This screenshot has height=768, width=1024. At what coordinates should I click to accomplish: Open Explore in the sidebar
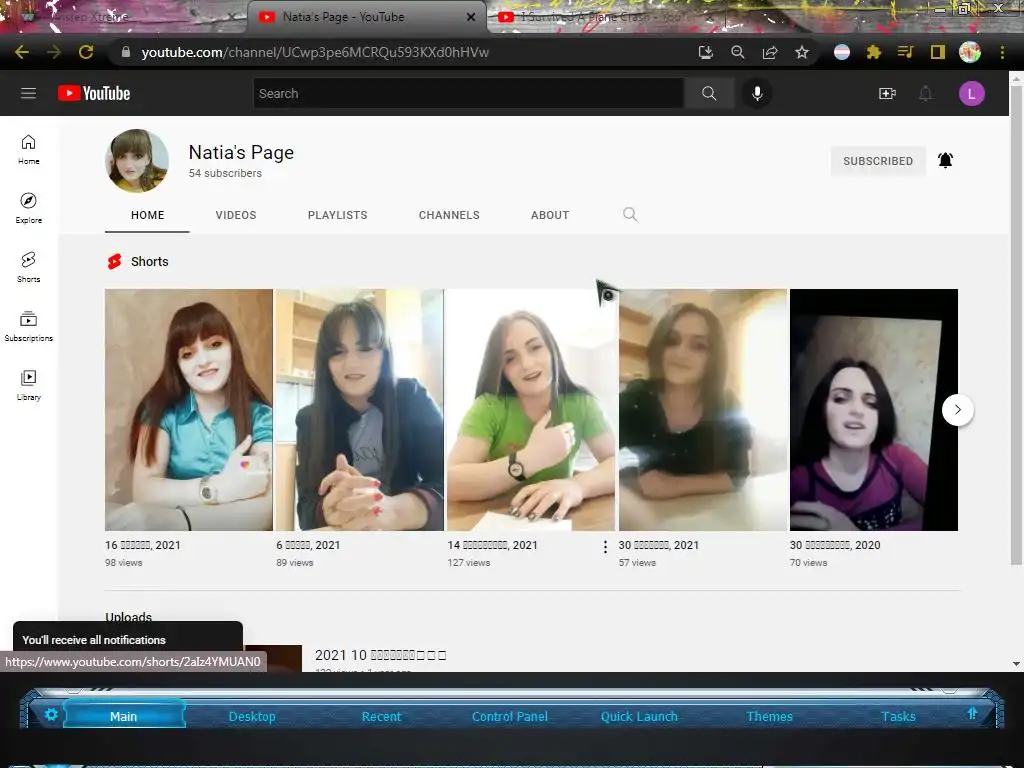29,208
